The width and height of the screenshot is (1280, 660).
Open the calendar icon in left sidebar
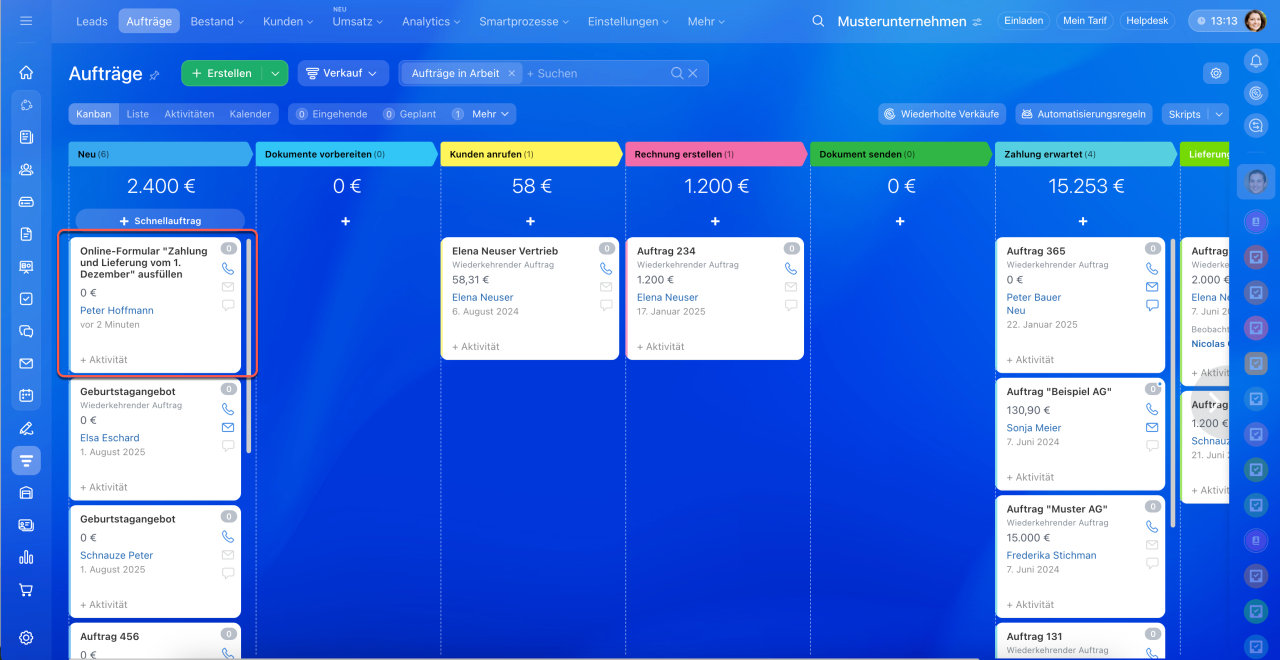coord(26,396)
